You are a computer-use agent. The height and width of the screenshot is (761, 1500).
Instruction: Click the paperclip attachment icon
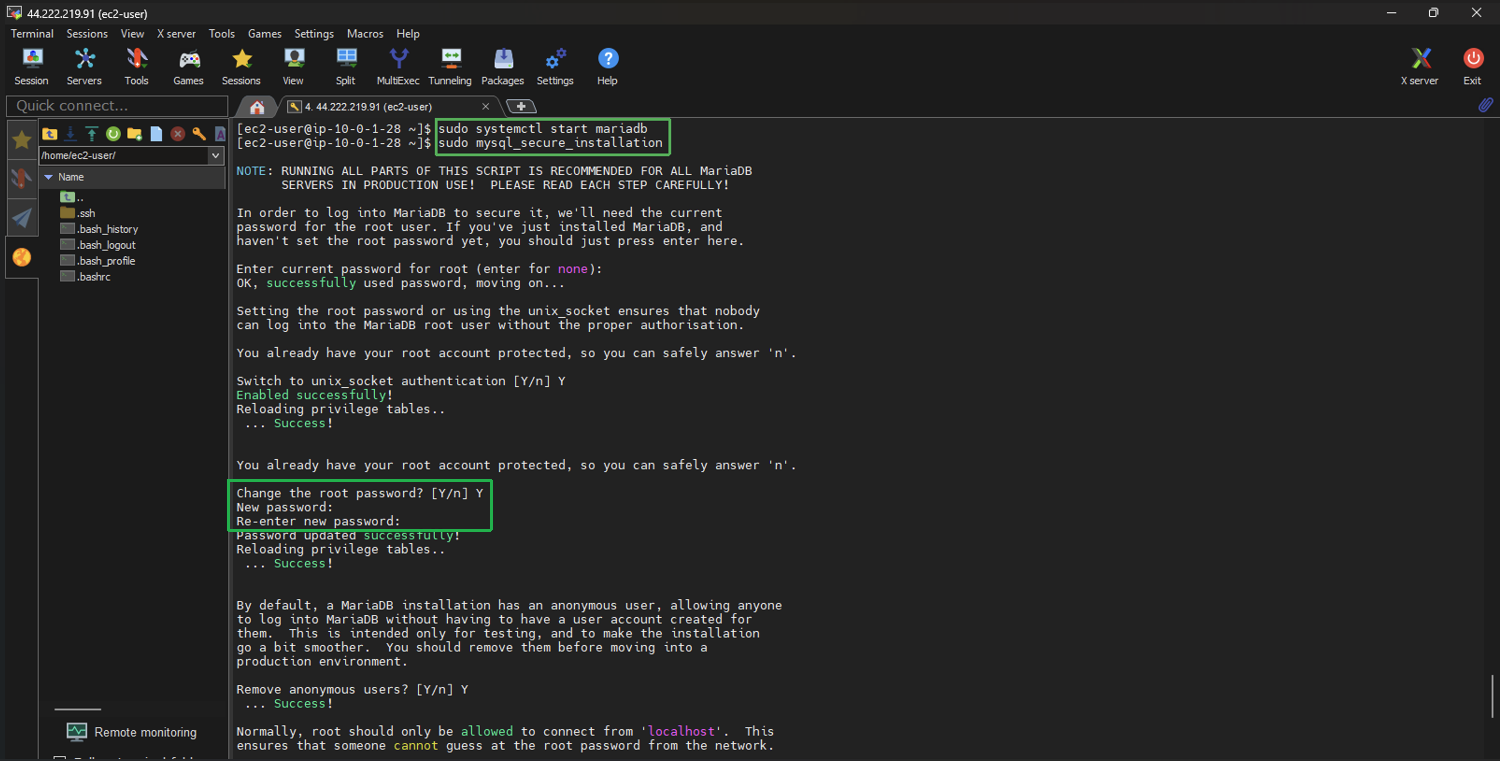1486,104
